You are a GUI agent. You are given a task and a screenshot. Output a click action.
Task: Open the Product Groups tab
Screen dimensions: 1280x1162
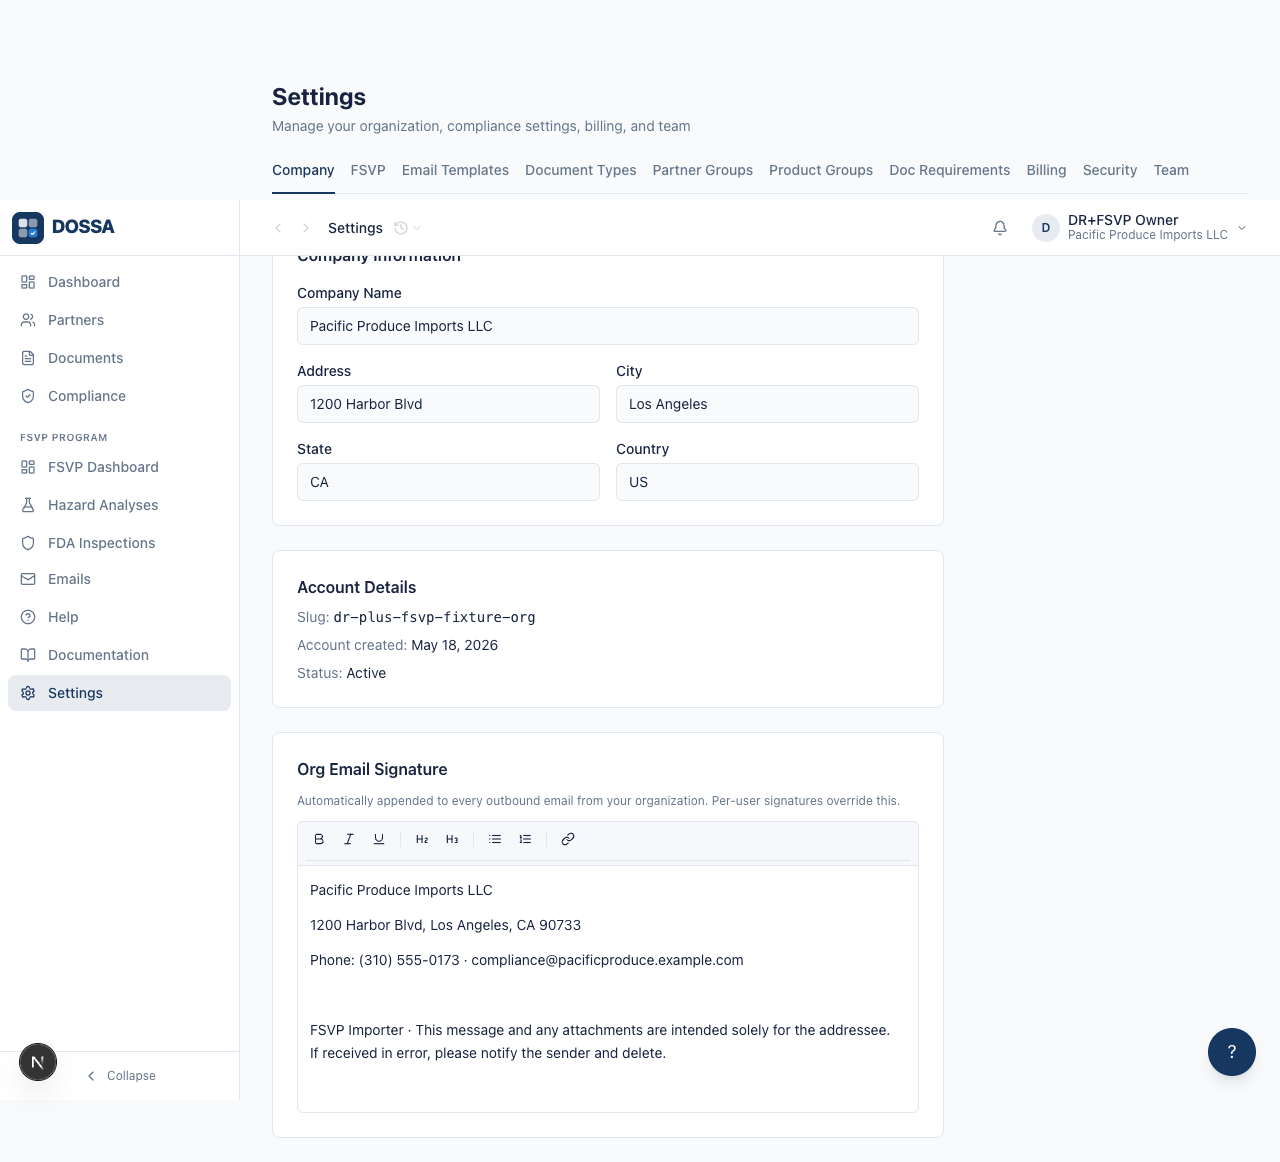click(x=821, y=170)
